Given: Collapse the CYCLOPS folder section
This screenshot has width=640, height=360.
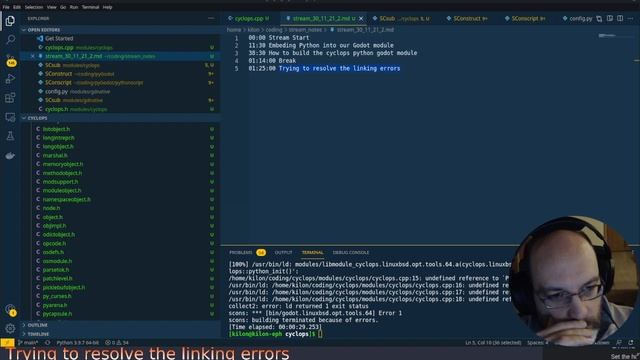Looking at the screenshot, I should tap(37, 118).
